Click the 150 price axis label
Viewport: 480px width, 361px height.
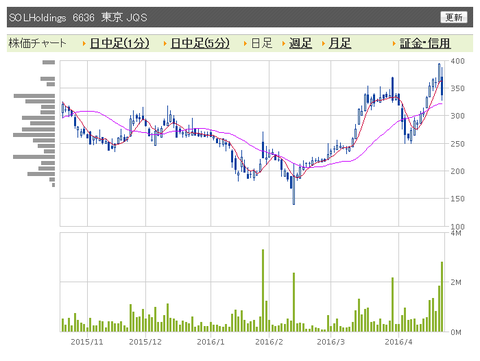coord(458,199)
